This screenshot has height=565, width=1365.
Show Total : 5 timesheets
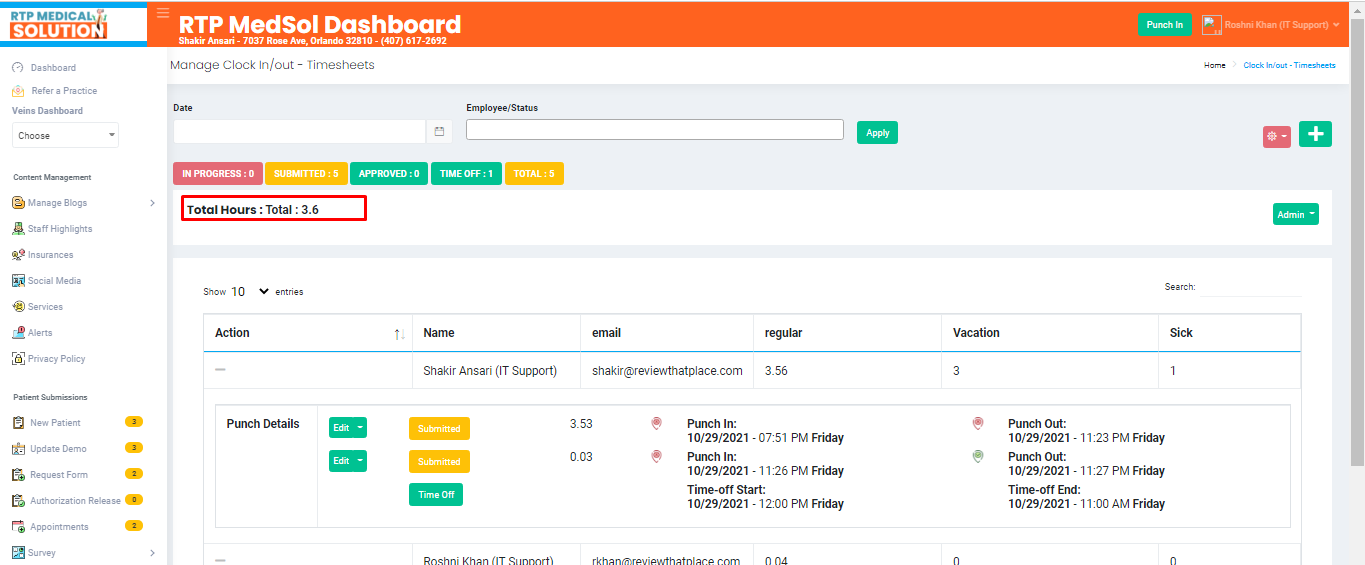(534, 174)
